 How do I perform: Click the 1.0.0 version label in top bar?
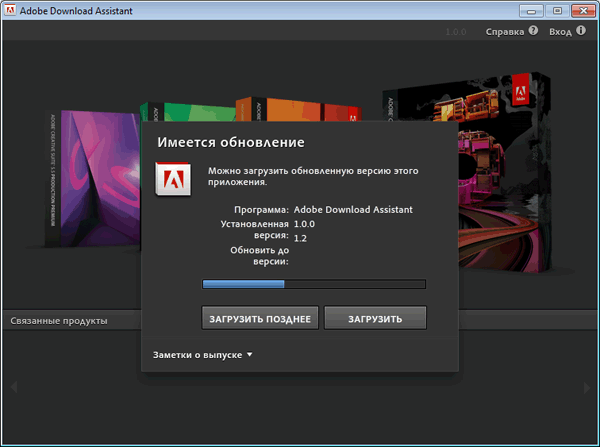456,32
